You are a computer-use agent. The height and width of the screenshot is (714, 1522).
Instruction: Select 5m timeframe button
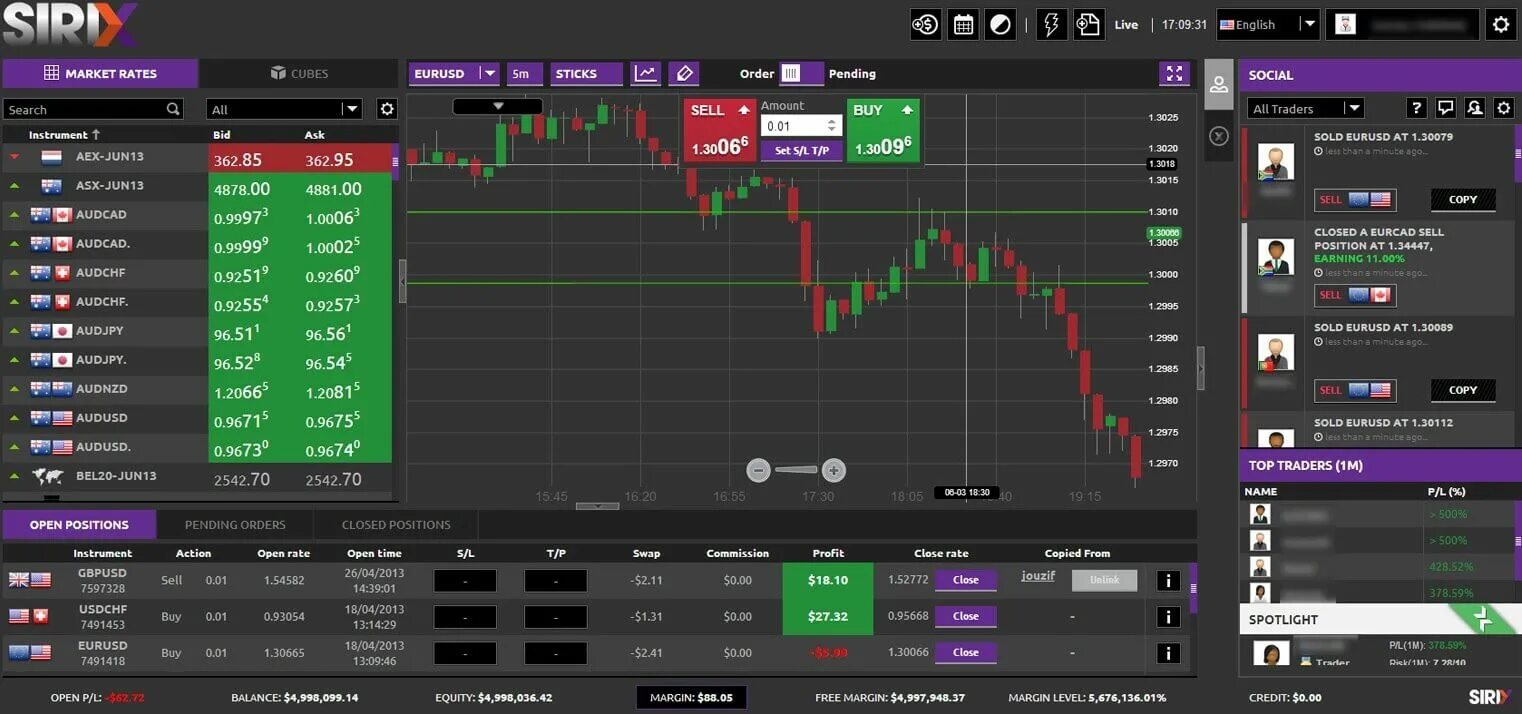coord(524,73)
